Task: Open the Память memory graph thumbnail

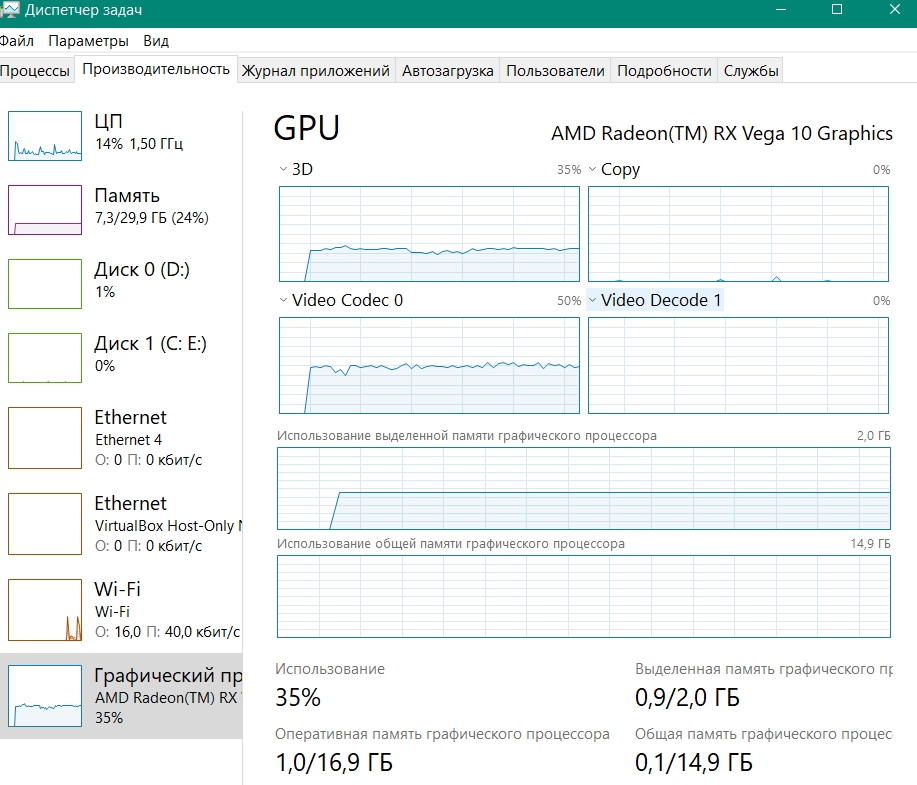Action: (x=45, y=210)
